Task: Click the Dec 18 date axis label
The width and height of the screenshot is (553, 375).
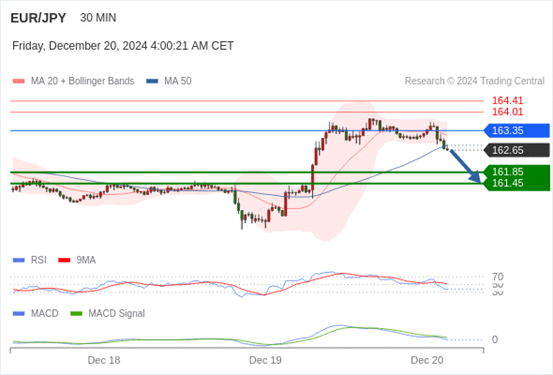Action: coord(104,360)
